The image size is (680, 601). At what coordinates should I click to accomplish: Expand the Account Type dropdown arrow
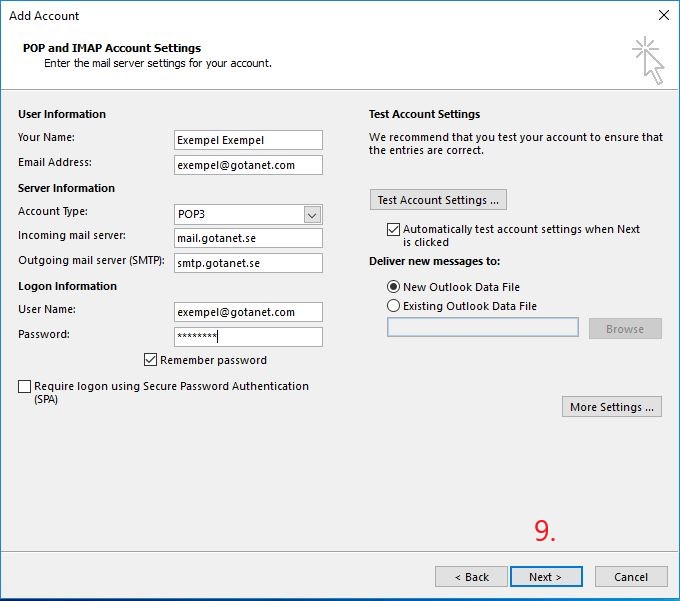coord(312,215)
